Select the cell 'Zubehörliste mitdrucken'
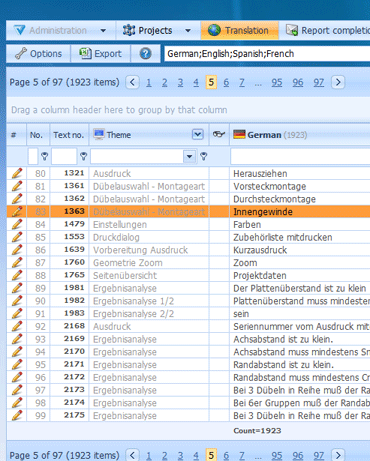370x461 pixels. [x=300, y=237]
